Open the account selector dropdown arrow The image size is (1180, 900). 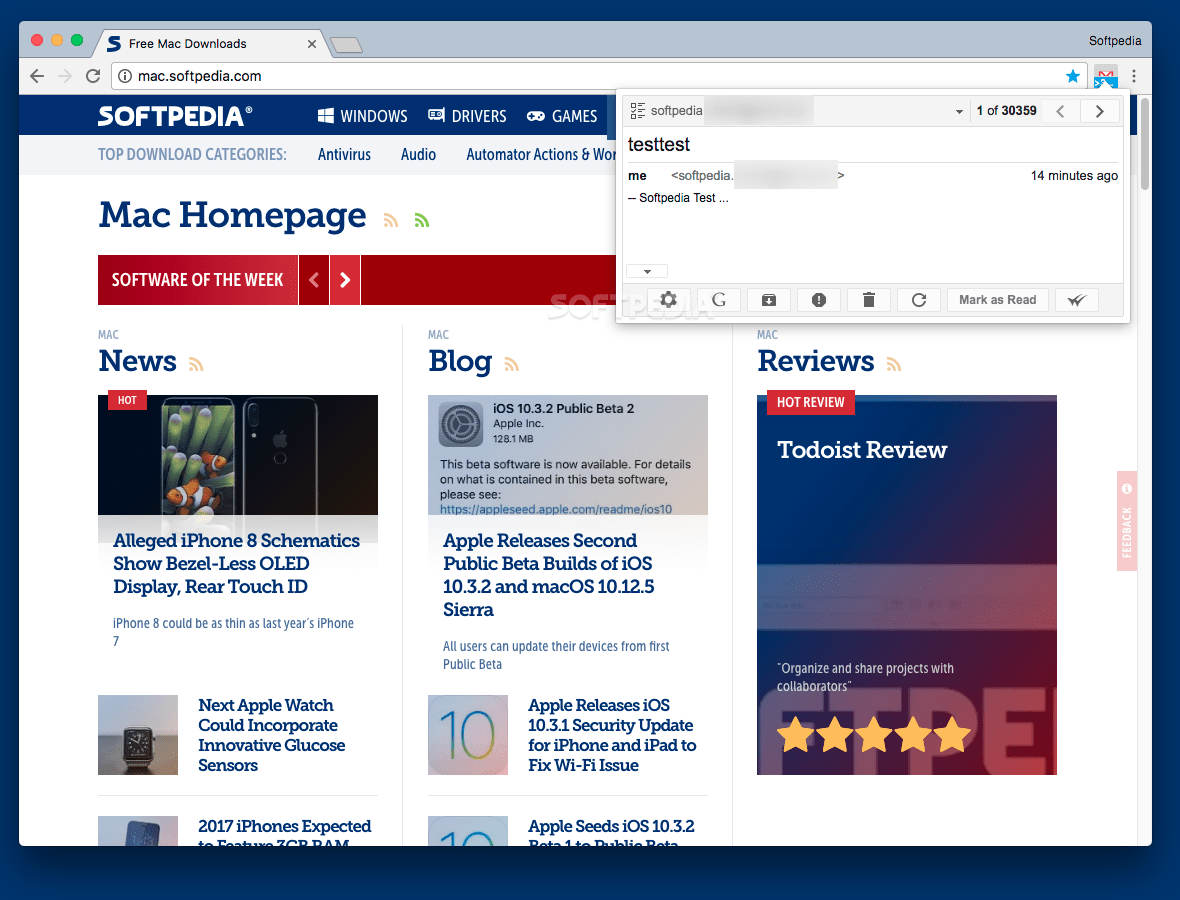tap(959, 111)
